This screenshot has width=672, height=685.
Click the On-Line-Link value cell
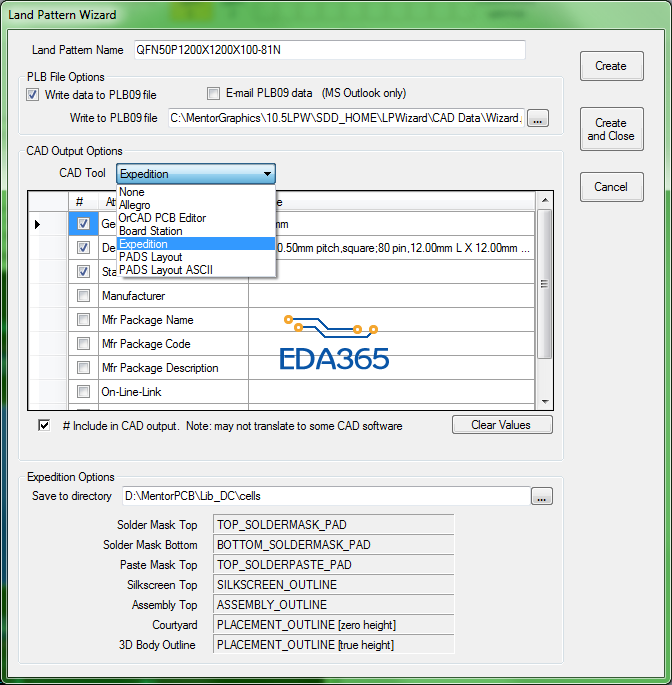coord(391,391)
